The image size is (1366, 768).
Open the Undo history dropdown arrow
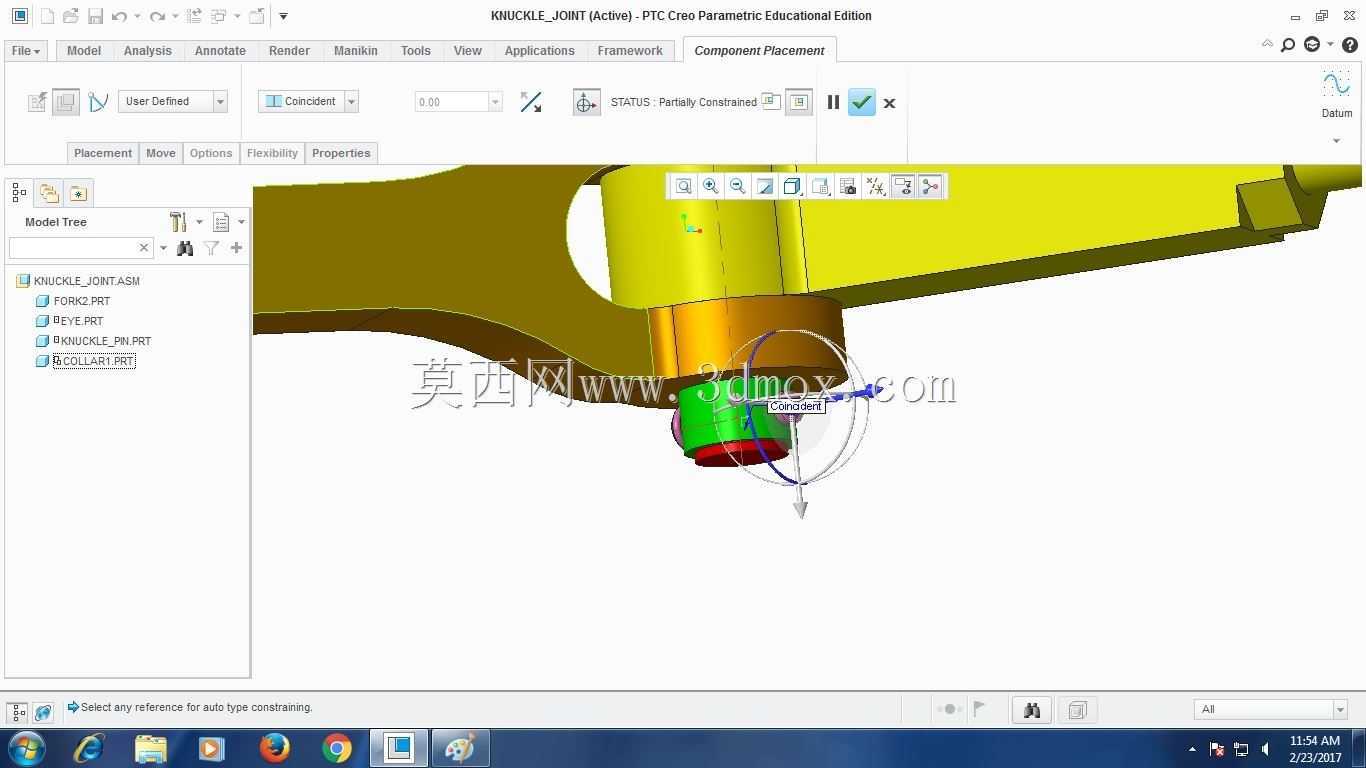[x=137, y=16]
